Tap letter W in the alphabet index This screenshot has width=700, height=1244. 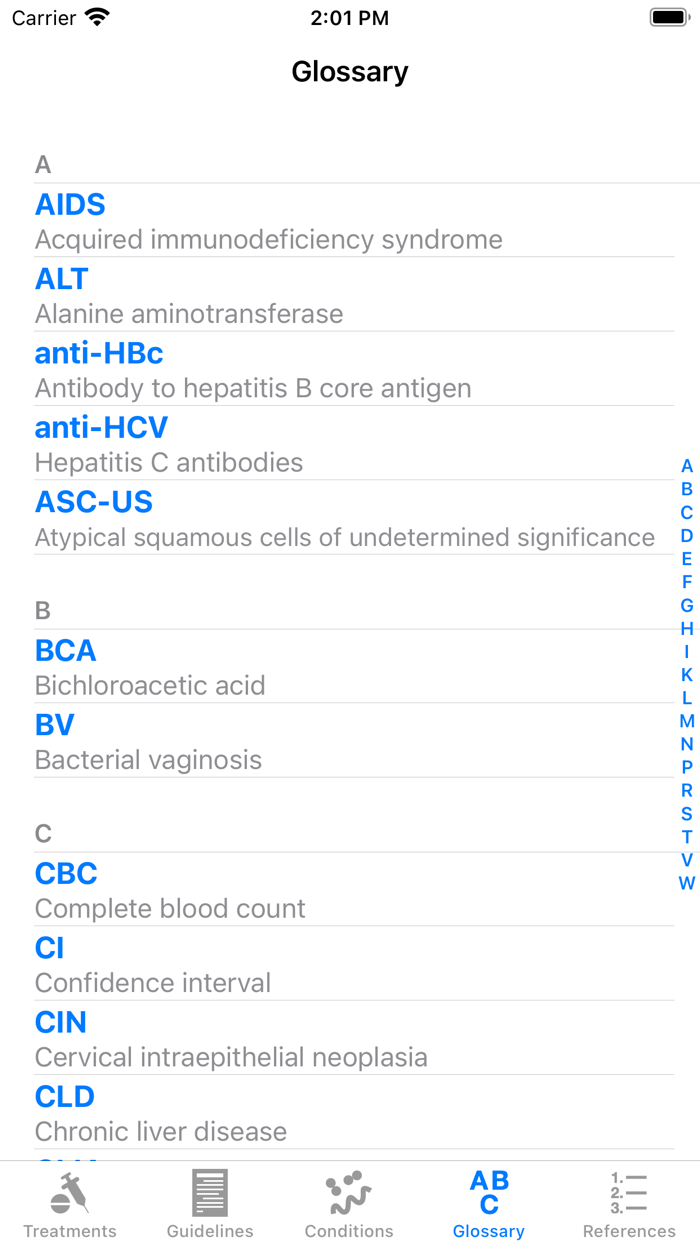pos(686,884)
